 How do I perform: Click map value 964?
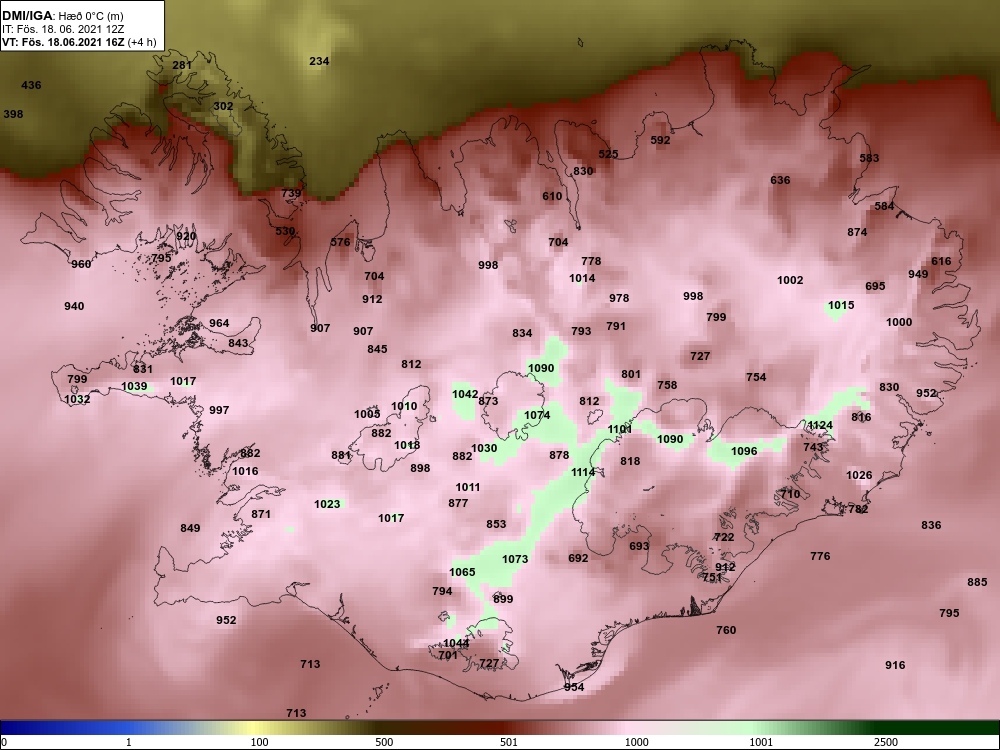coord(219,323)
